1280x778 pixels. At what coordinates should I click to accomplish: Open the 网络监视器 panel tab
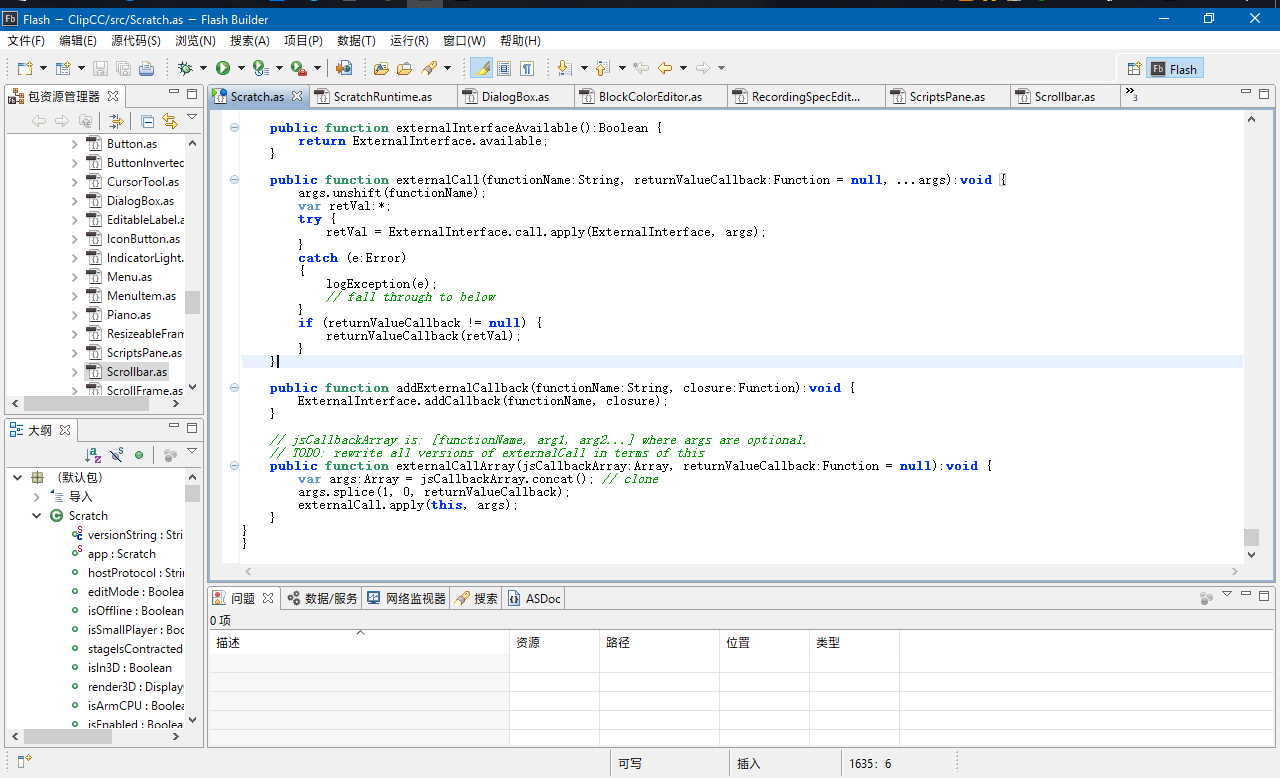406,598
